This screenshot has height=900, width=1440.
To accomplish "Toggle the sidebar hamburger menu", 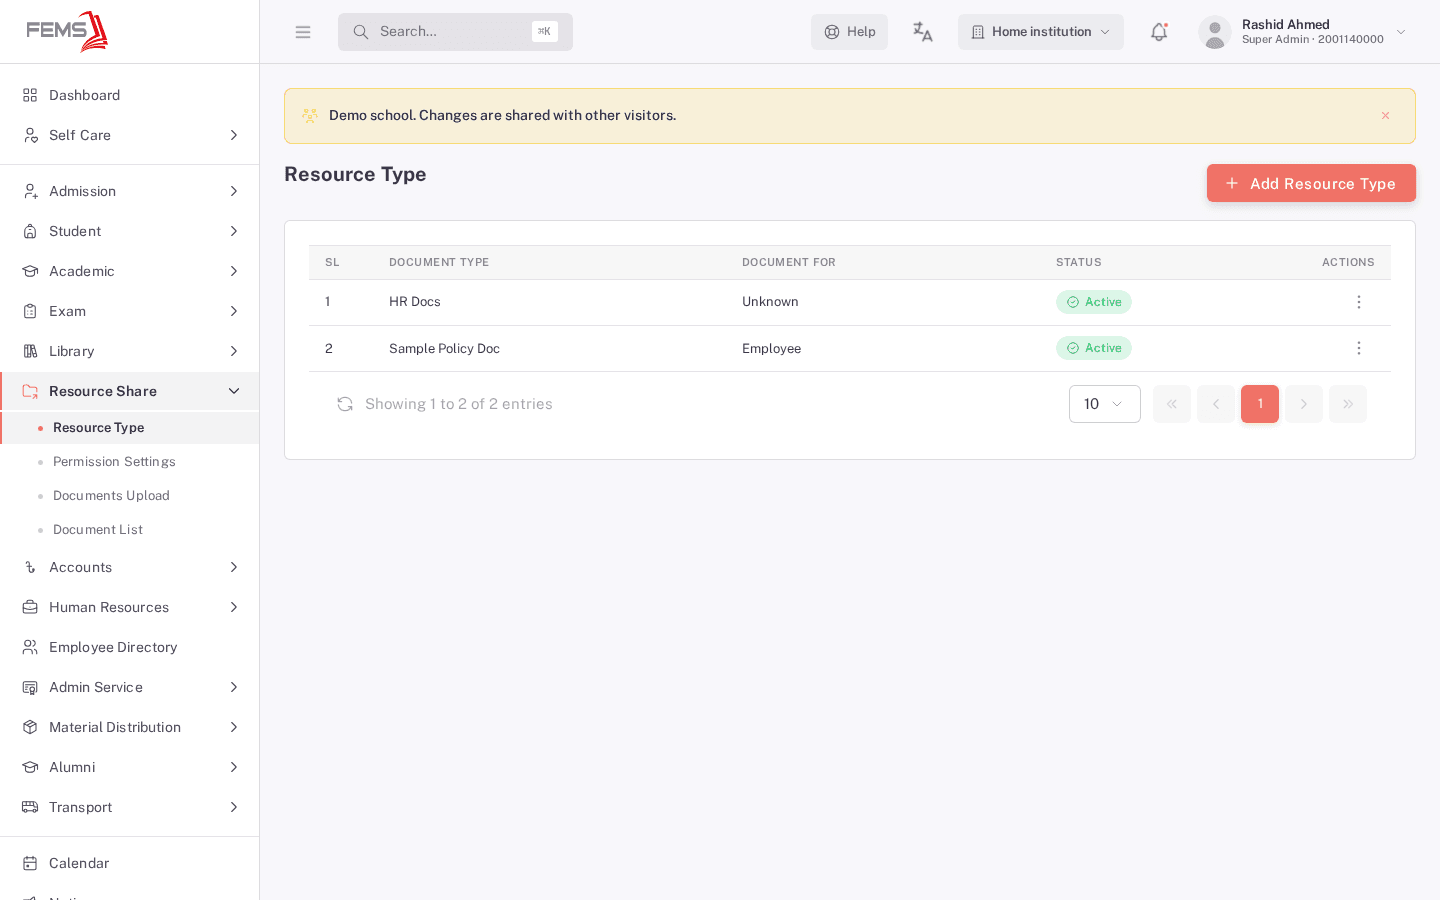I will click(303, 32).
